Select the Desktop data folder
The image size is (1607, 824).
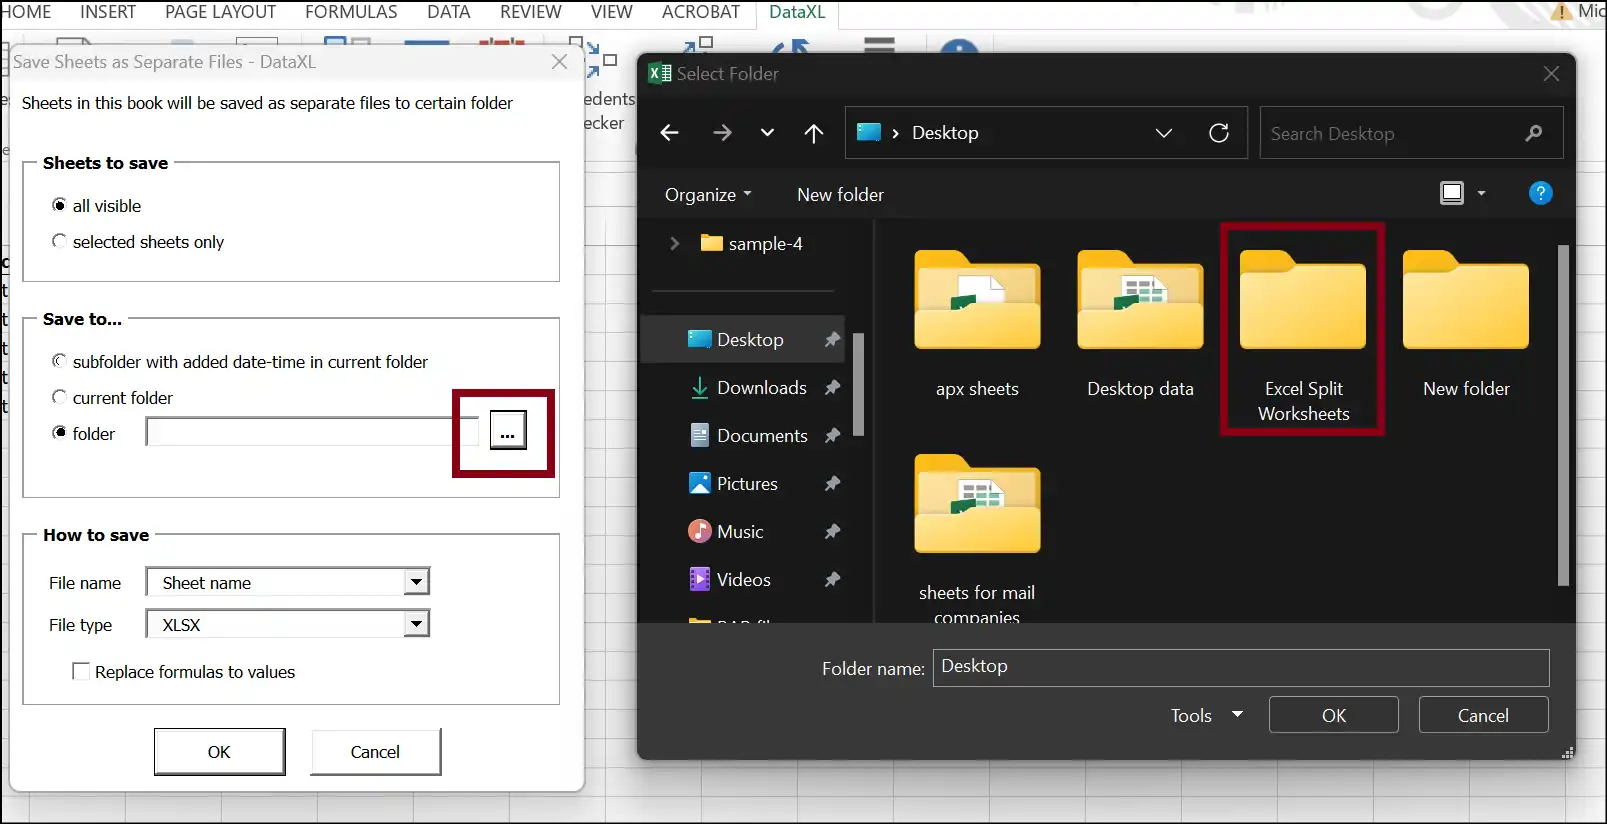[1140, 325]
